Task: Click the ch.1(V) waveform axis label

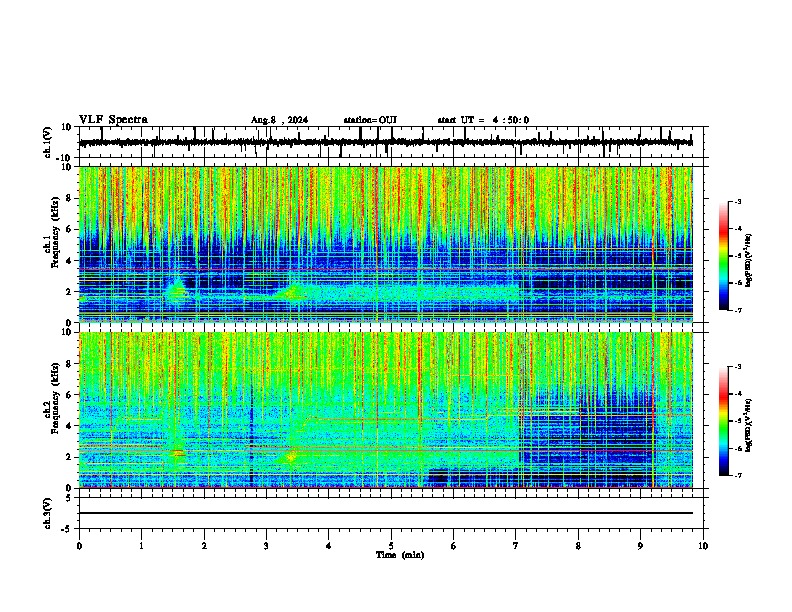Action: point(48,142)
